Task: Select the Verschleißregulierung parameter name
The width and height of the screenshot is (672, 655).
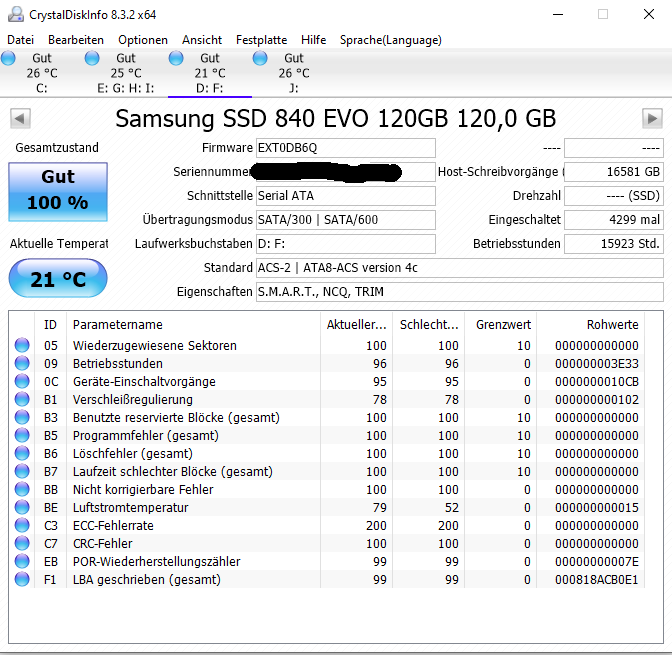Action: click(x=132, y=400)
